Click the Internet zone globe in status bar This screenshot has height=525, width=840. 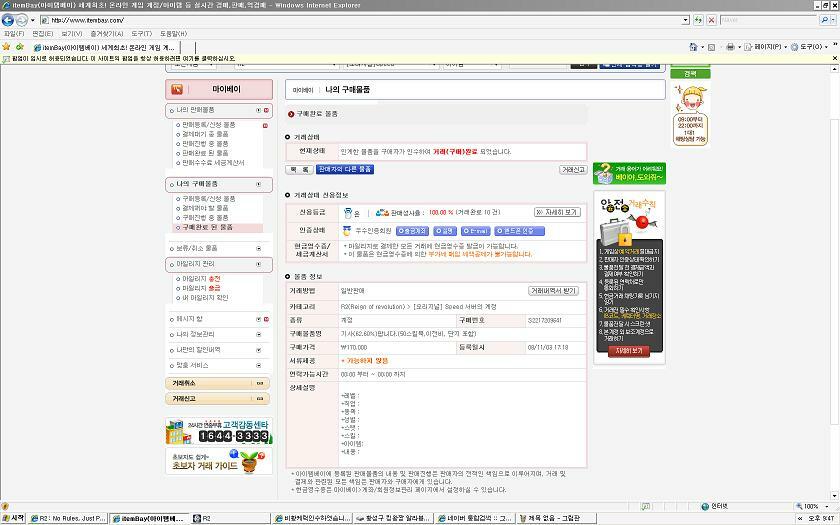point(705,506)
